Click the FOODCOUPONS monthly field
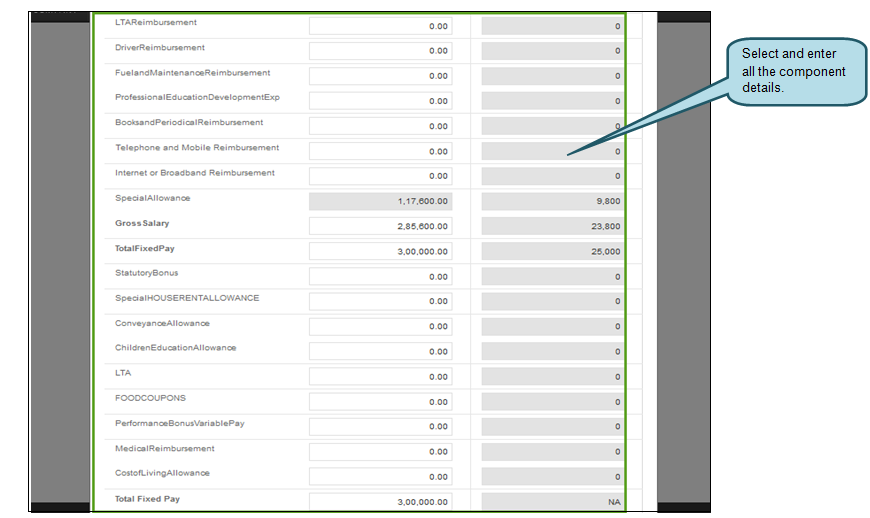This screenshot has height=518, width=870. 553,402
